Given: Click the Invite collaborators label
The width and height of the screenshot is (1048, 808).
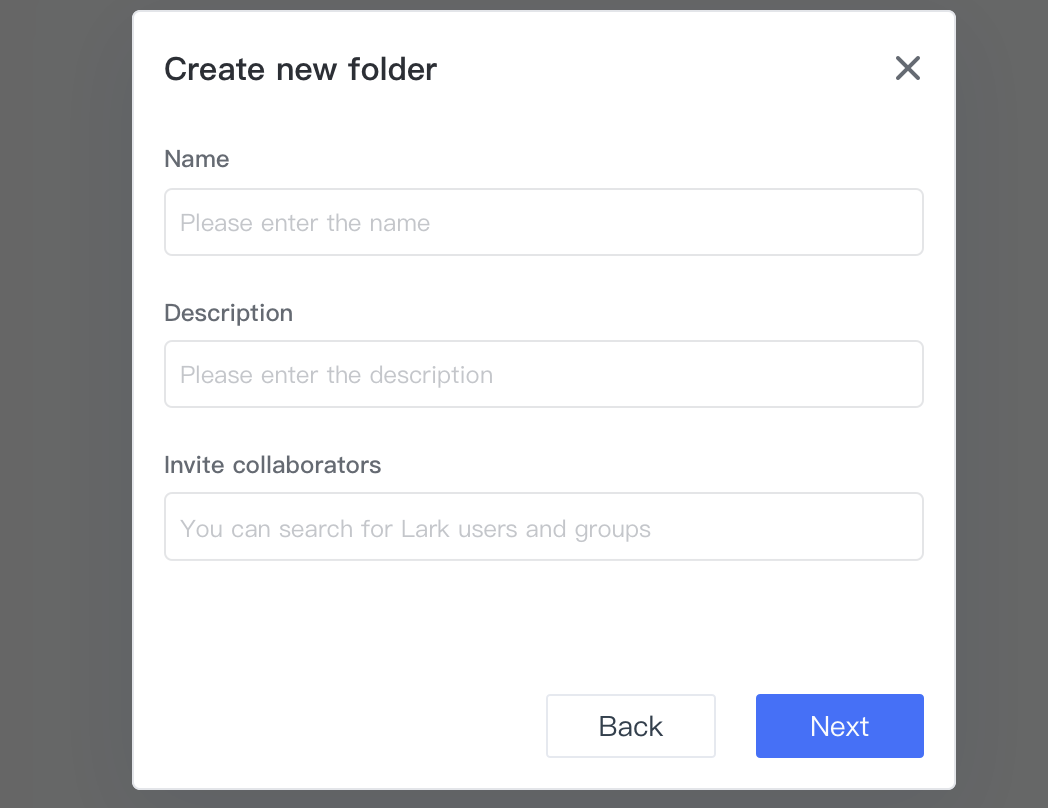Looking at the screenshot, I should [x=273, y=465].
